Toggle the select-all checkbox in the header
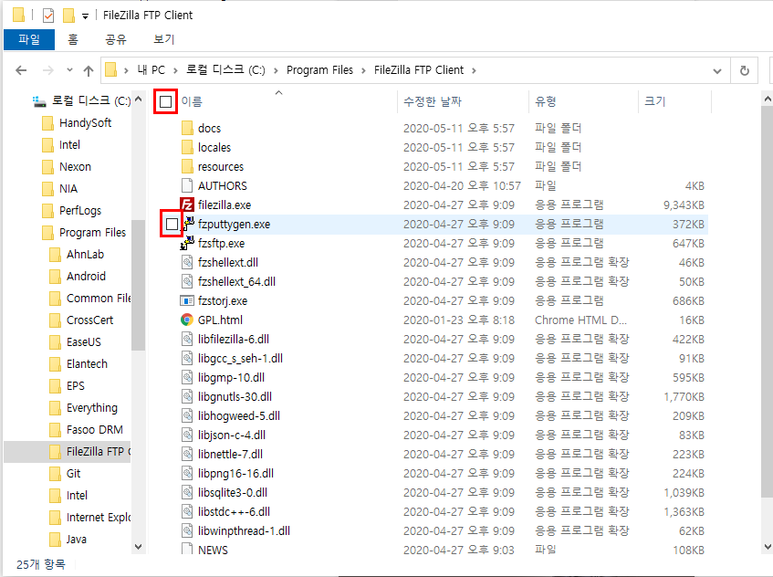 [166, 102]
